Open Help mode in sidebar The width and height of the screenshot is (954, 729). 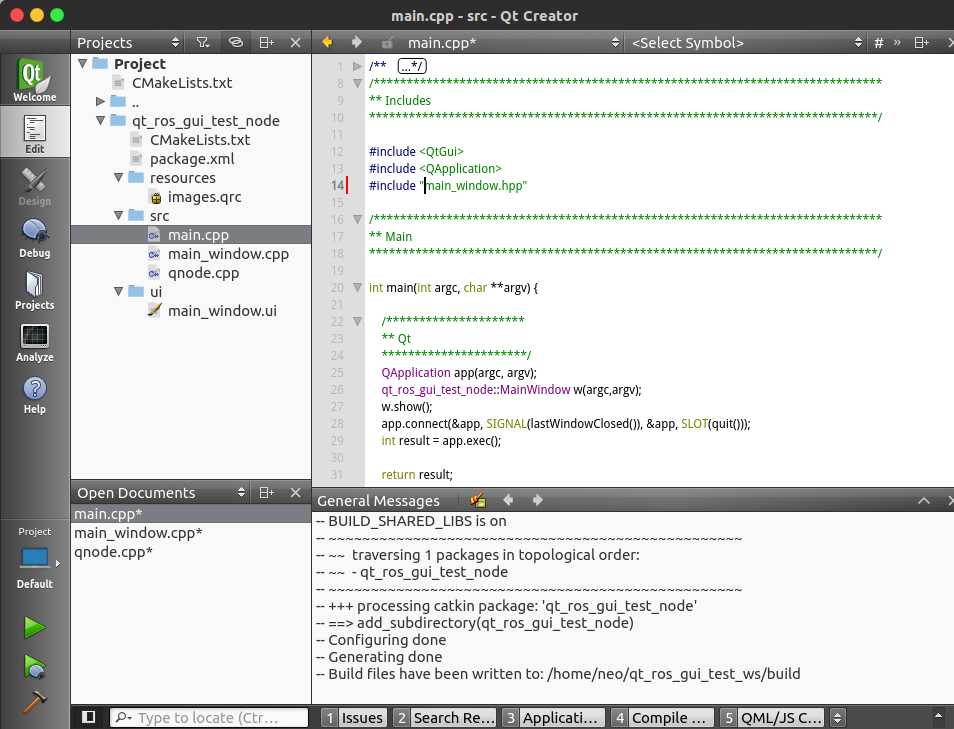[35, 394]
